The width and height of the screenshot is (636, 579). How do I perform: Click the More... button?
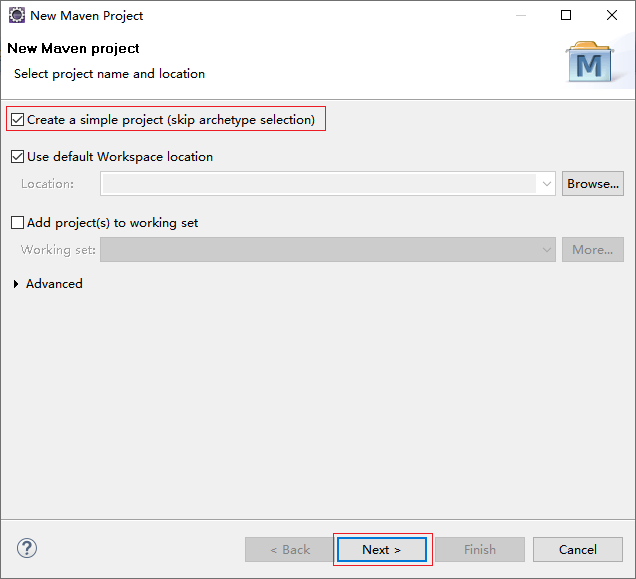point(593,250)
